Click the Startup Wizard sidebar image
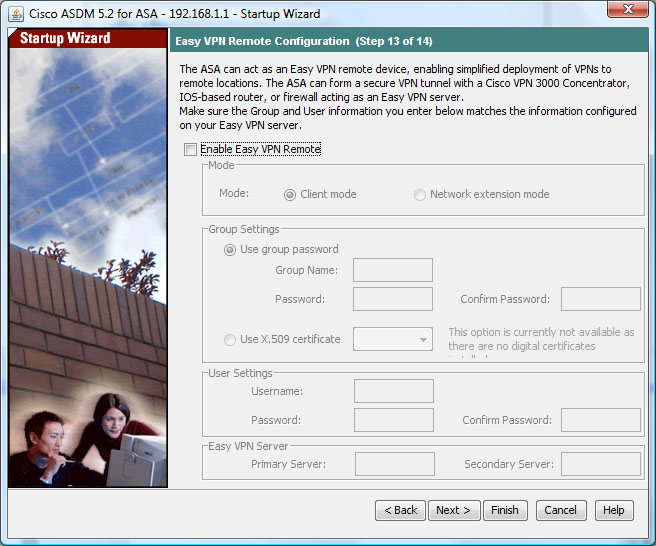 88,268
